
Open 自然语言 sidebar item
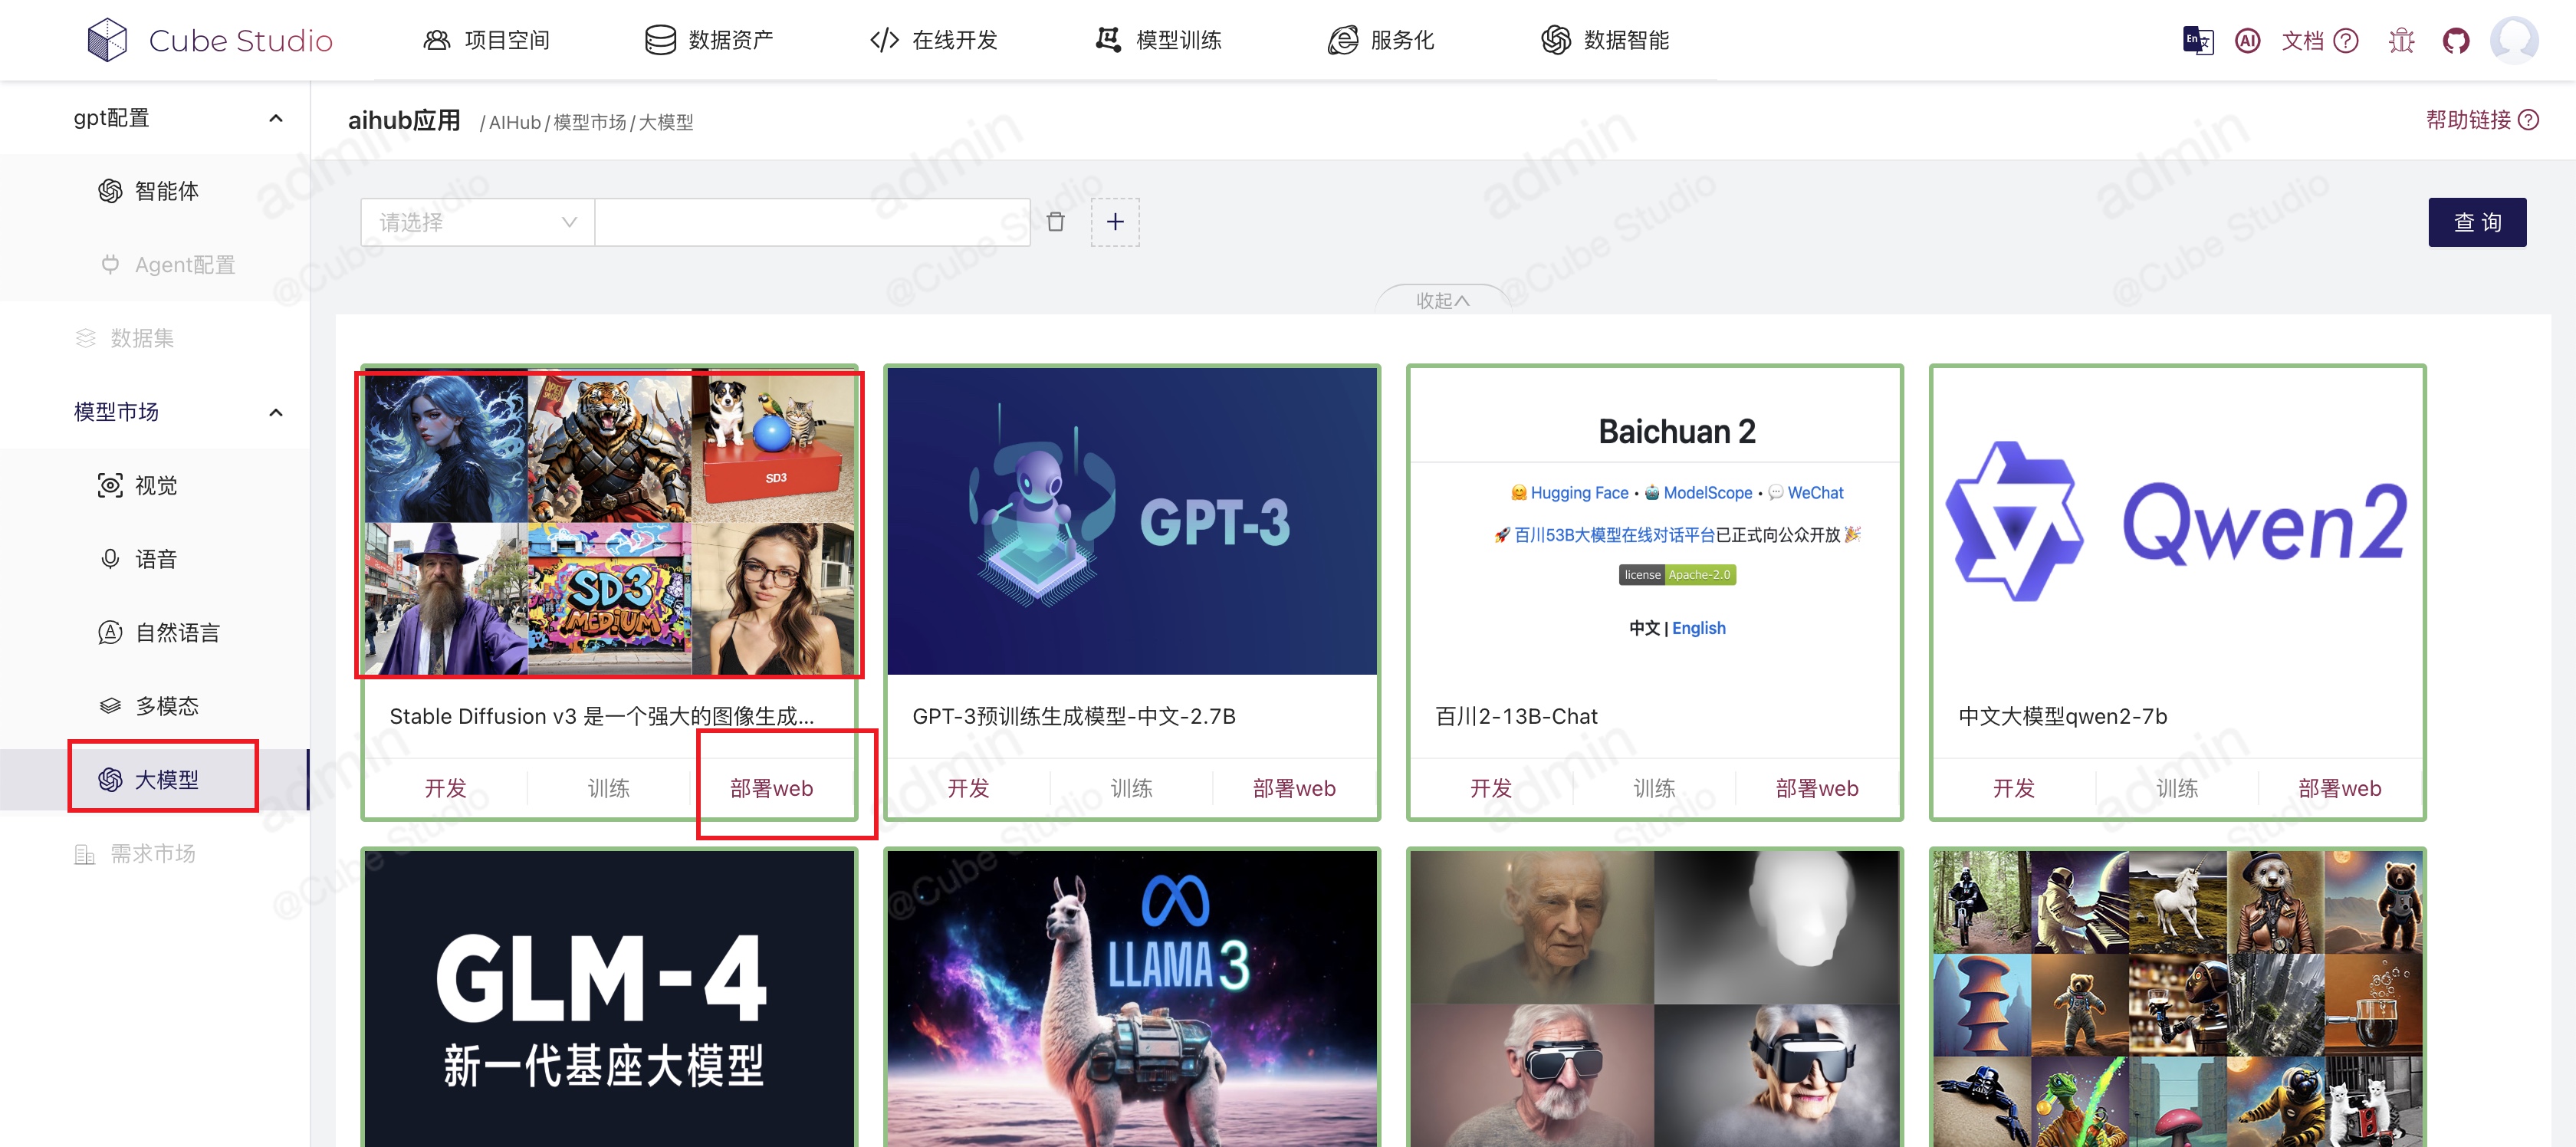pos(177,633)
